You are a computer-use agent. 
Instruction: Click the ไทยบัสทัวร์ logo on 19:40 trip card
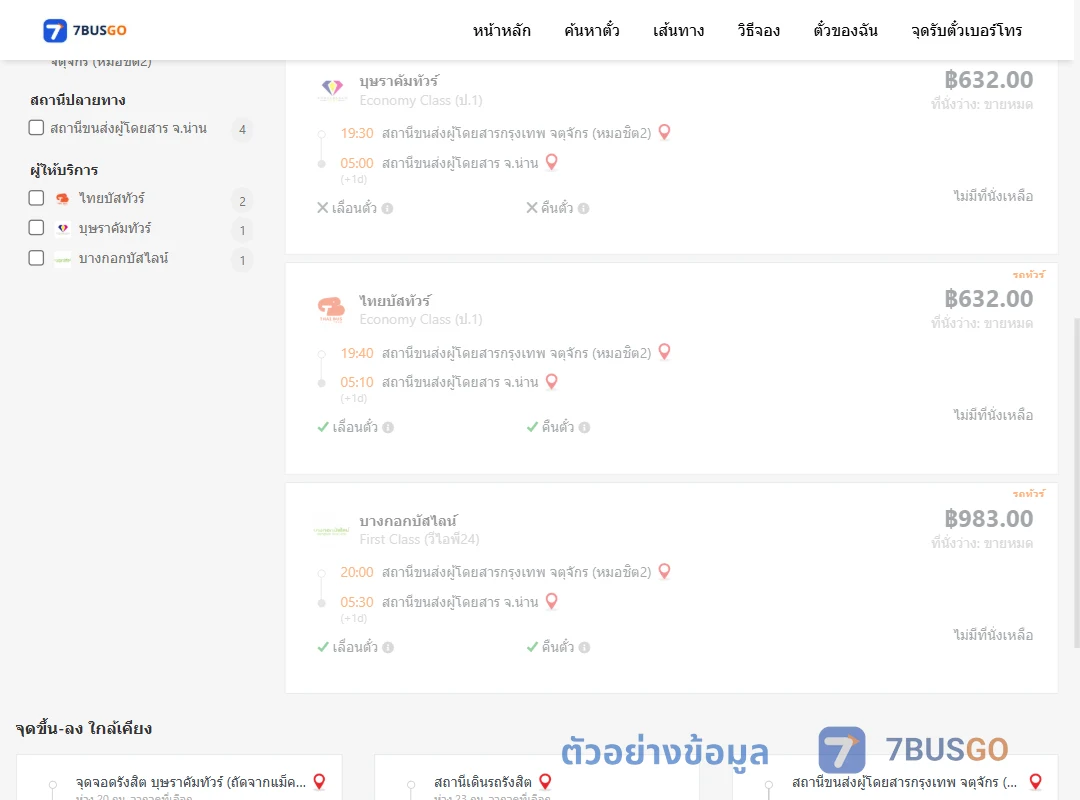tap(331, 309)
